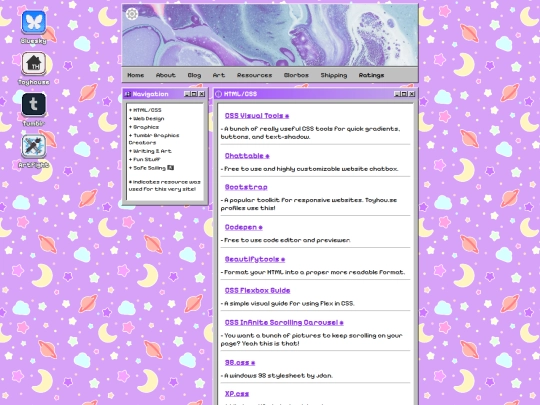Click the 'indicates resource was used' note
540x405 pixels.
click(165, 186)
